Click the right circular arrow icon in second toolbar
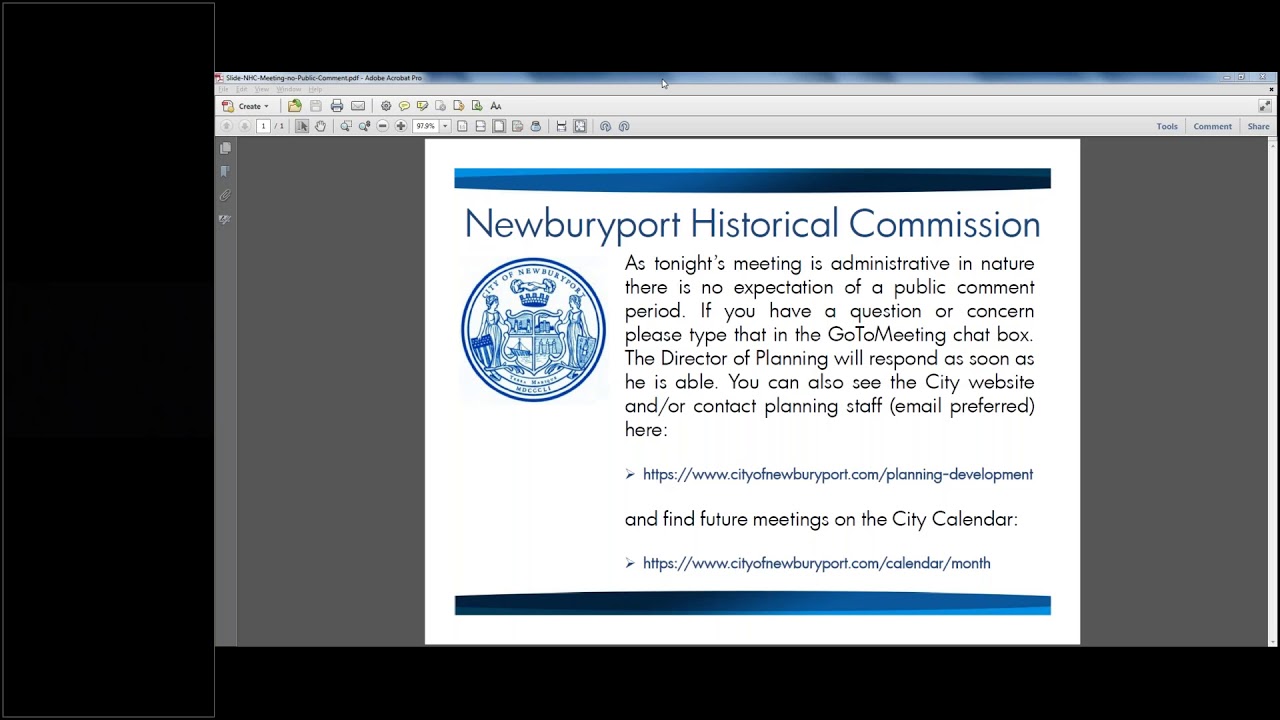This screenshot has width=1280, height=720. (x=624, y=126)
